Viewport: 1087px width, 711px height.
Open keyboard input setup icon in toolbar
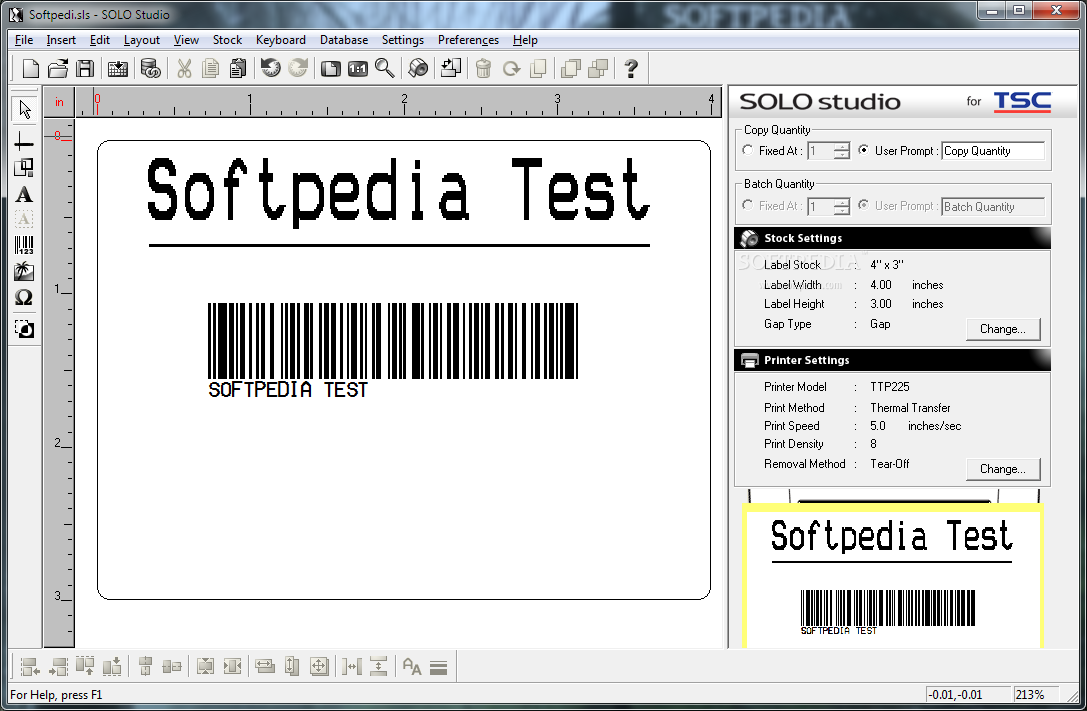tap(118, 68)
